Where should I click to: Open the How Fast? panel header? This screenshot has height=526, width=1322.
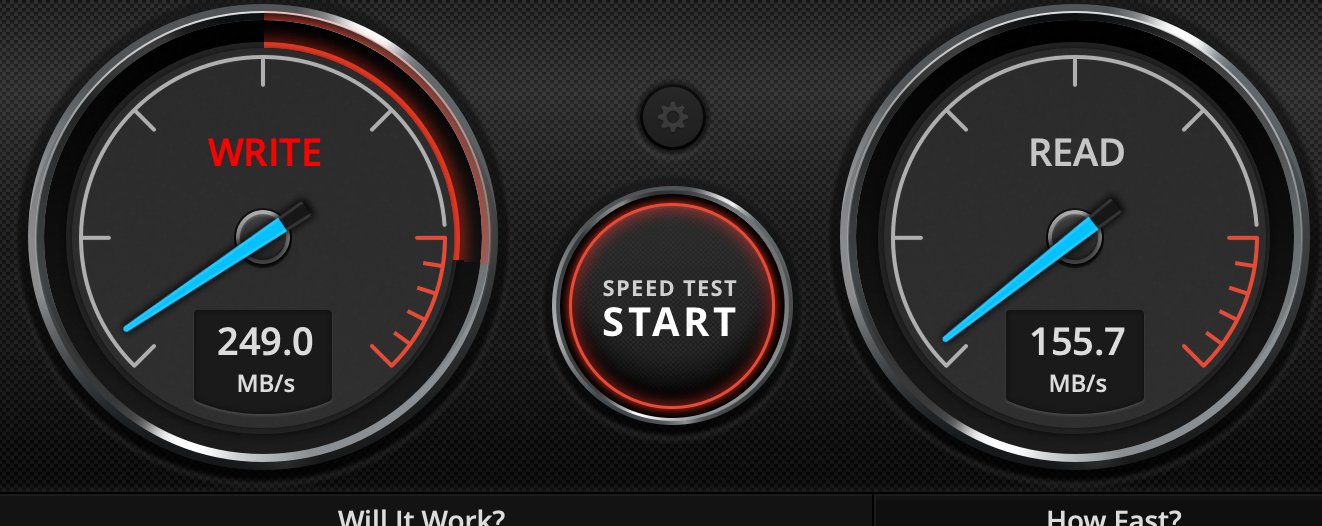(1114, 517)
